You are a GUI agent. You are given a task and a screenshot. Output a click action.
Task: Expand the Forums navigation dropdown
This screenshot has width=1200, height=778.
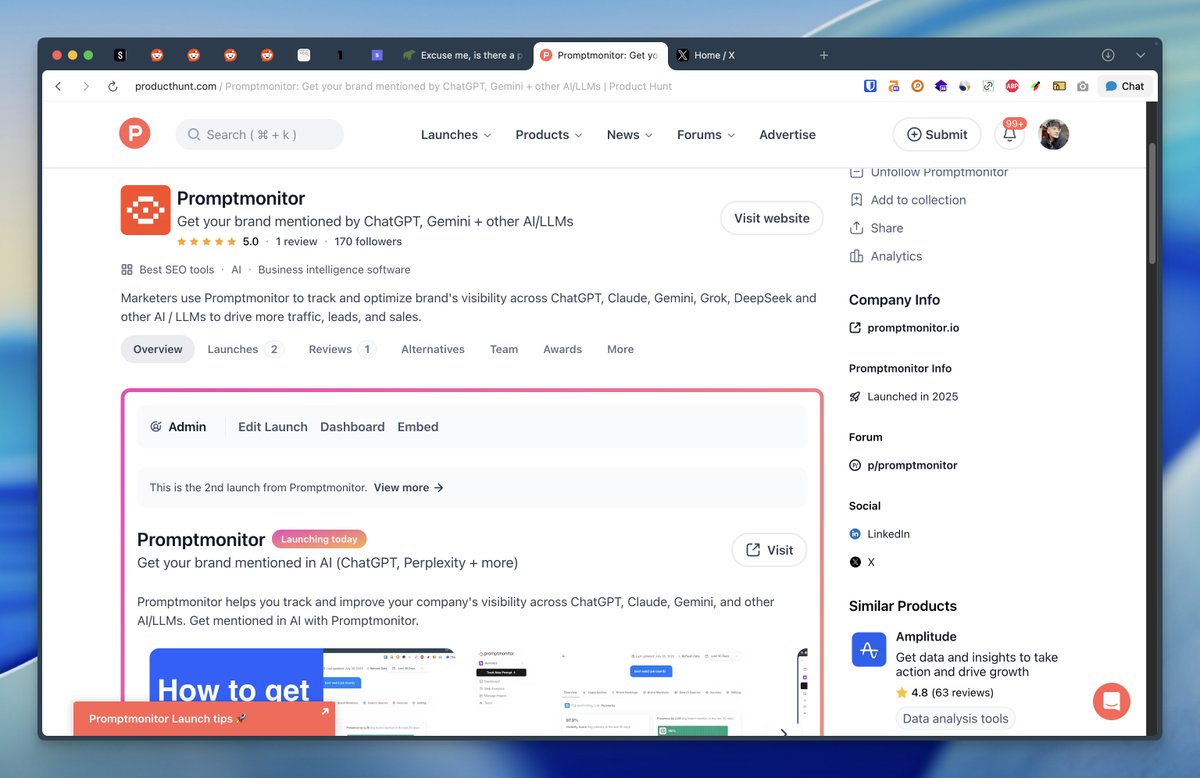[706, 135]
